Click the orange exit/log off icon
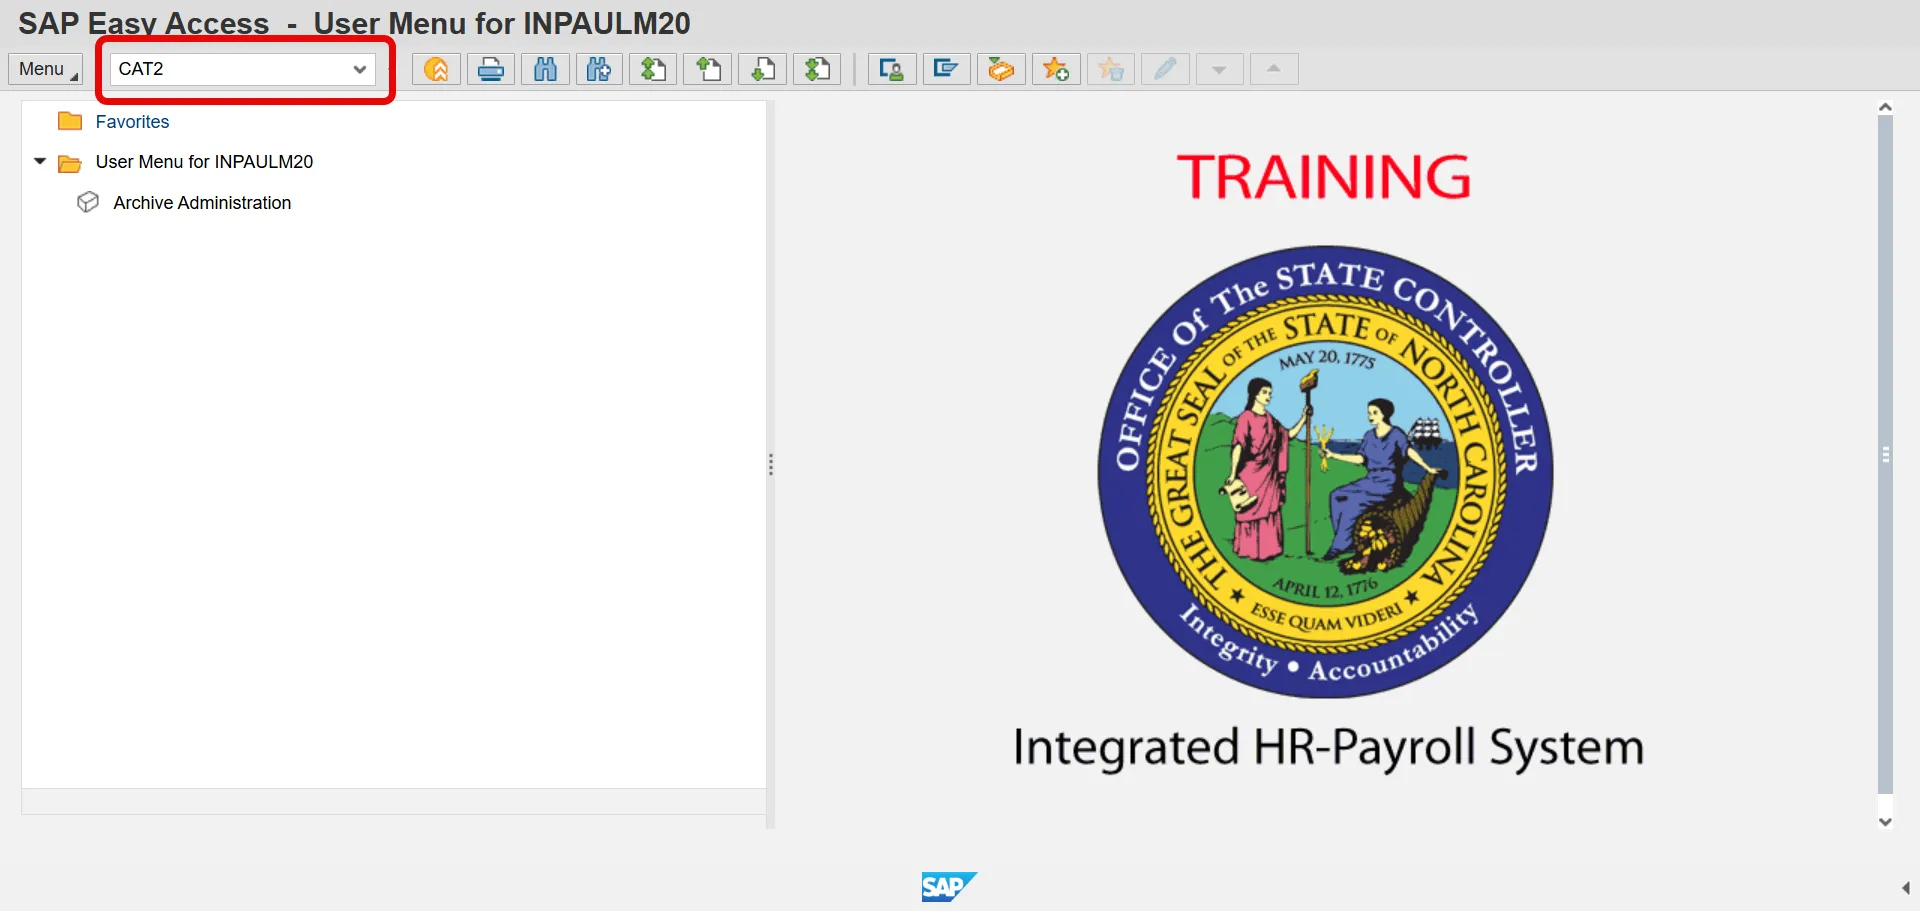This screenshot has width=1920, height=911. [x=436, y=69]
